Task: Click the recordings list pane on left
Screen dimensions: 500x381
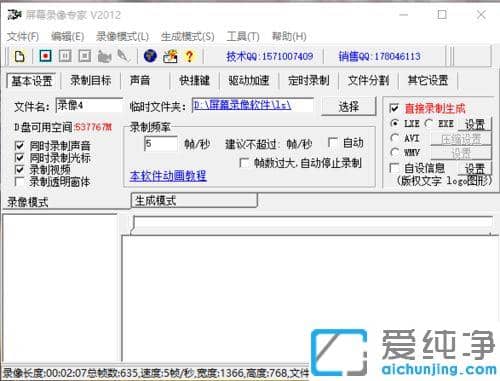Action: [x=59, y=288]
